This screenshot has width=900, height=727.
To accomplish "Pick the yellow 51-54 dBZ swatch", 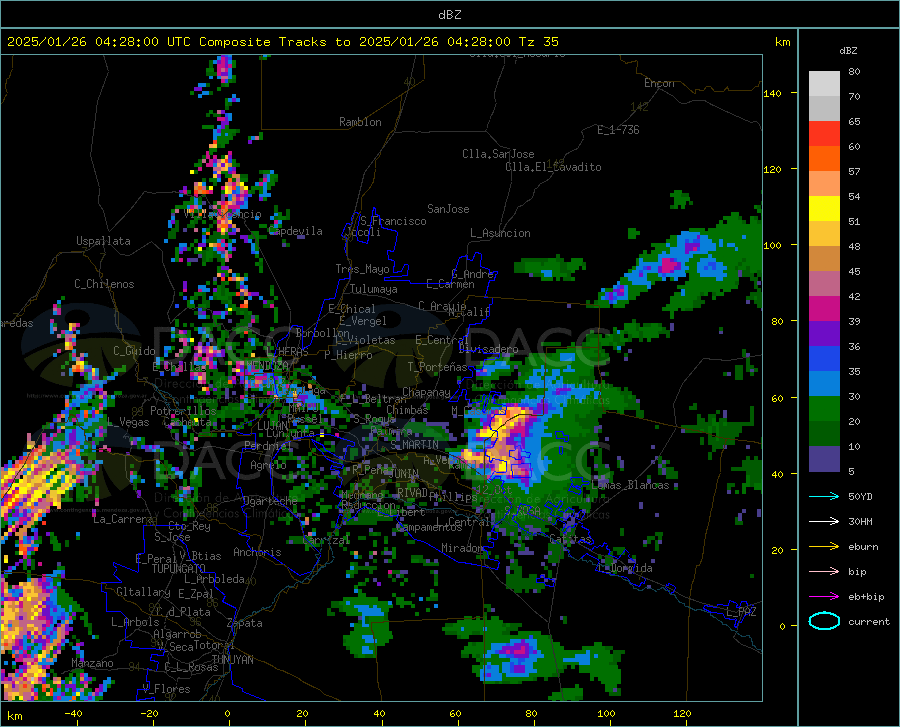I will click(824, 209).
